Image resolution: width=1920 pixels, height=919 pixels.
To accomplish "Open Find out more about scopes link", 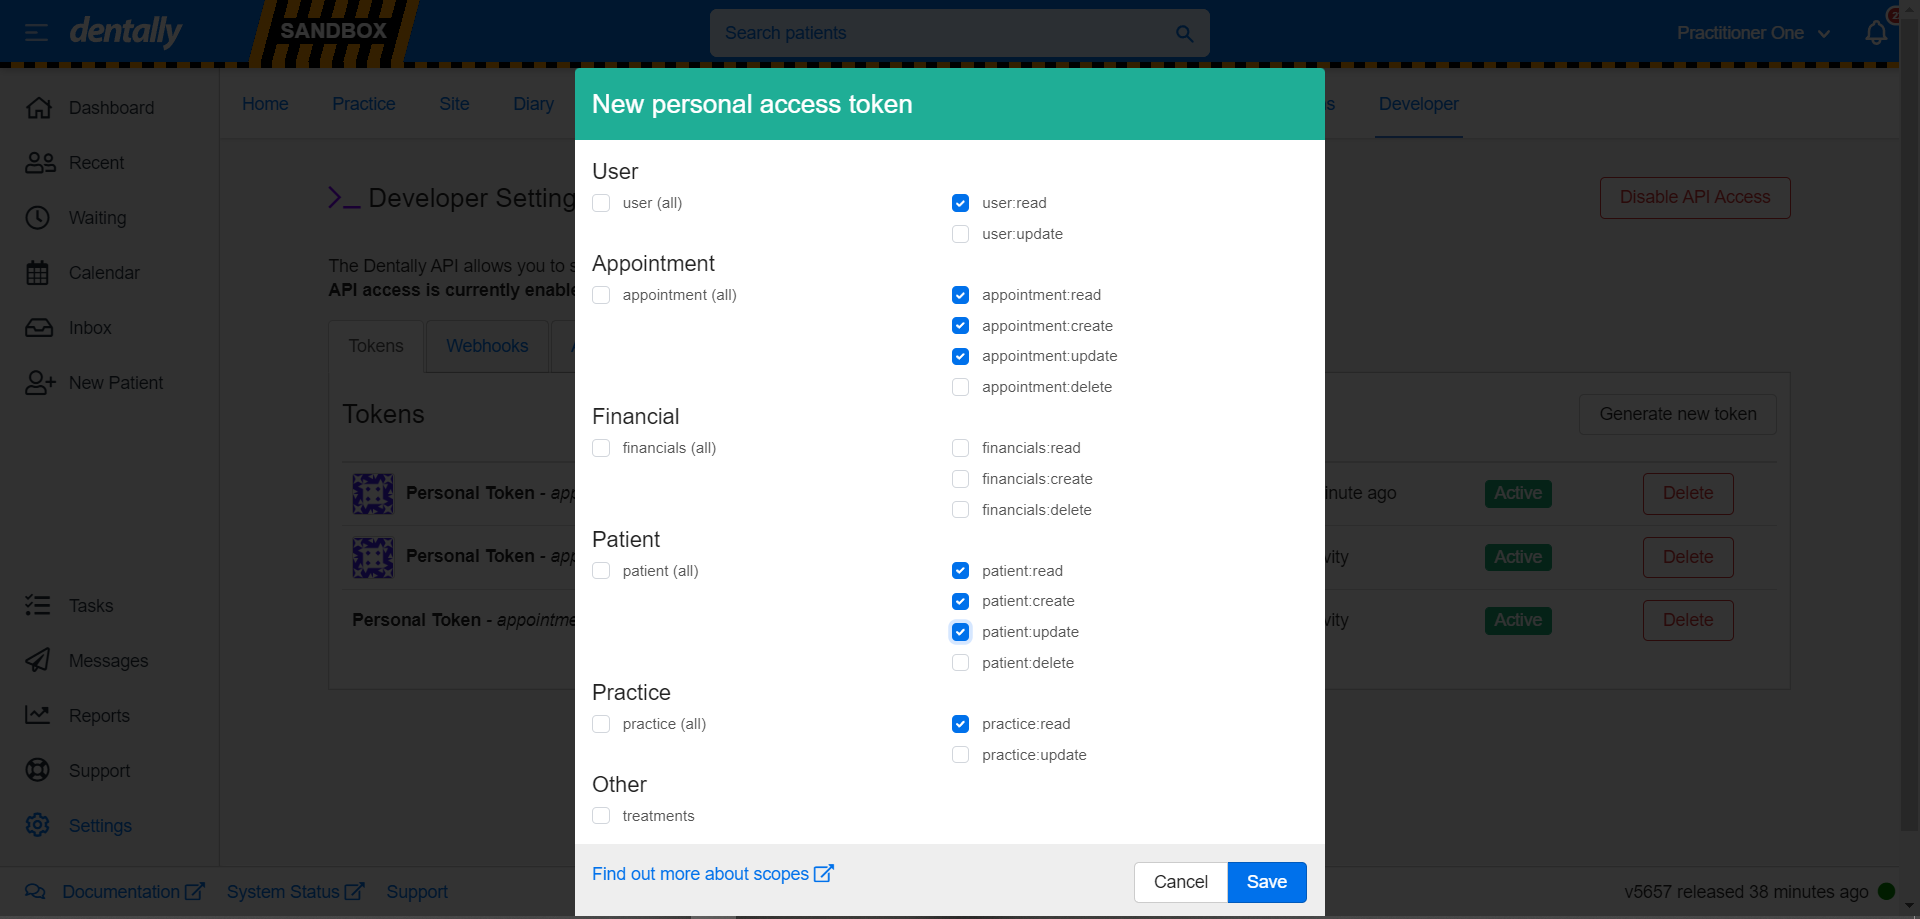I will 712,874.
